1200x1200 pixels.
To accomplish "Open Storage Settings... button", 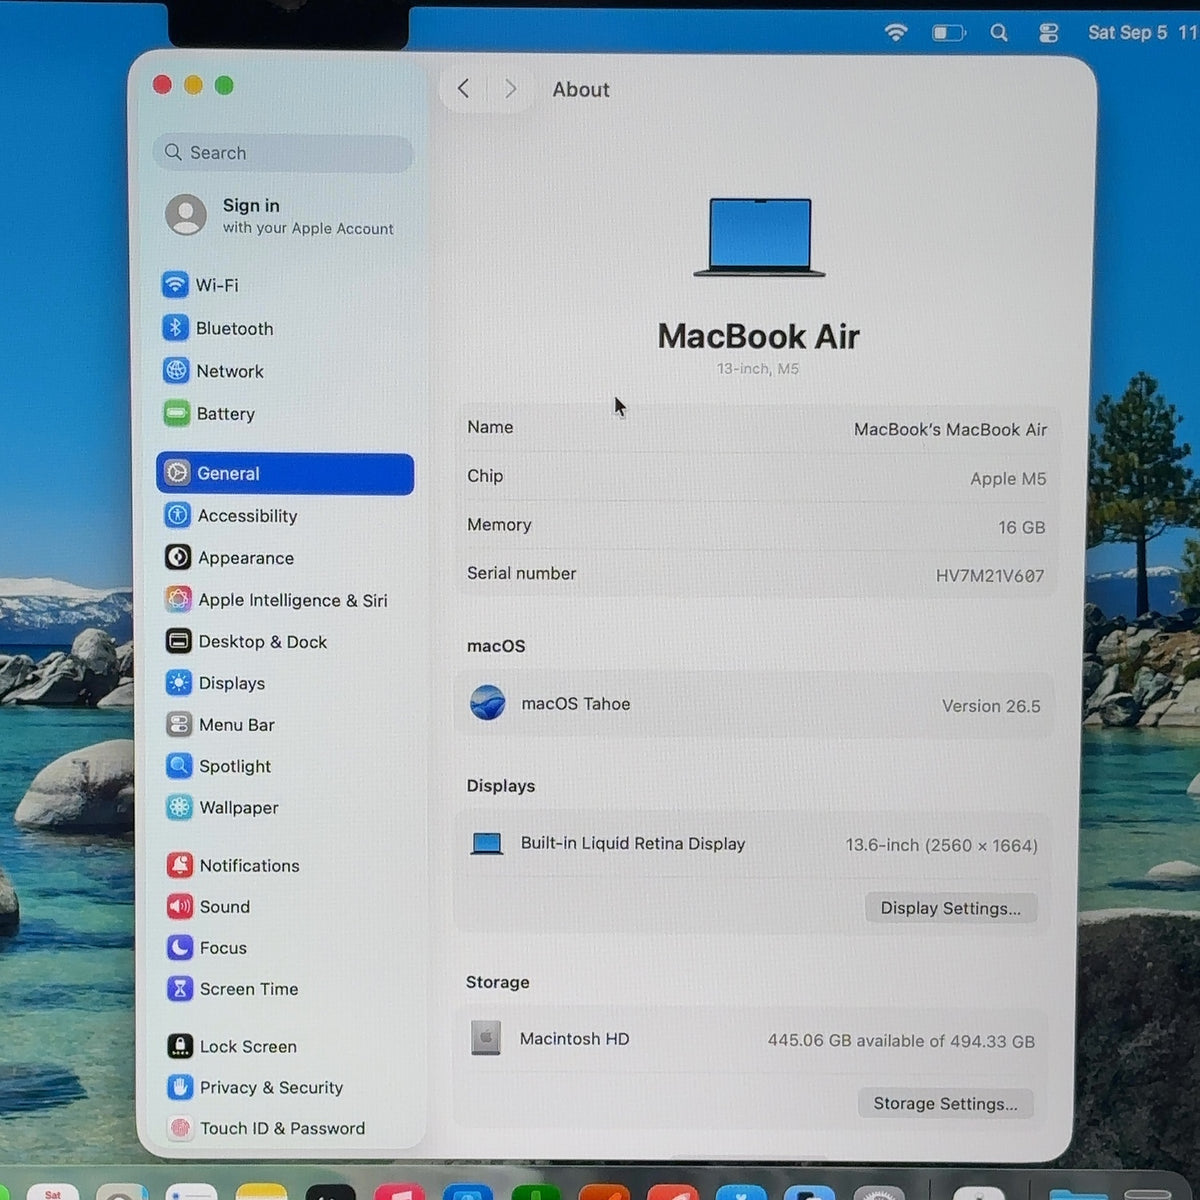I will (x=945, y=1103).
